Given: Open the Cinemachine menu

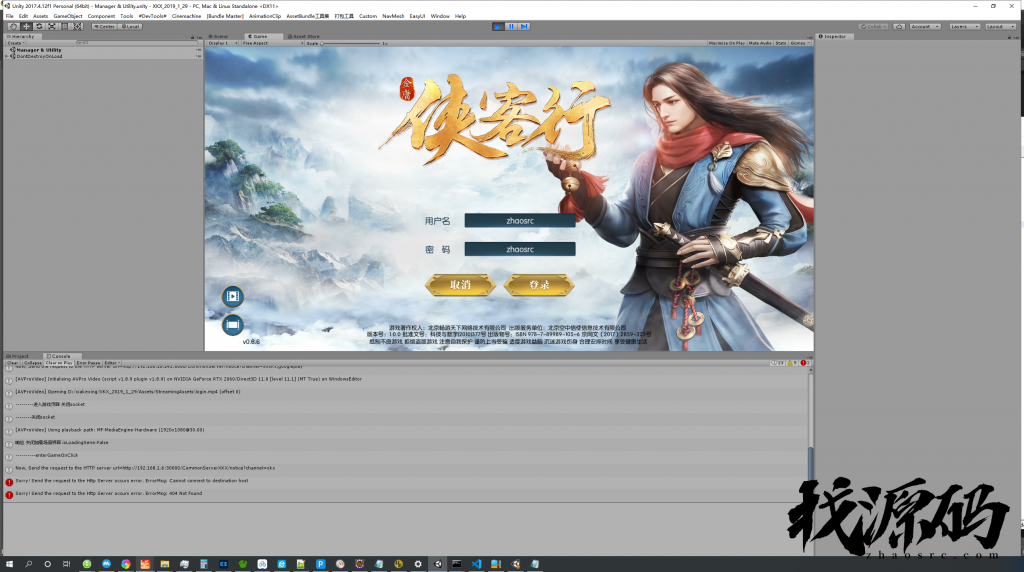Looking at the screenshot, I should tap(187, 16).
